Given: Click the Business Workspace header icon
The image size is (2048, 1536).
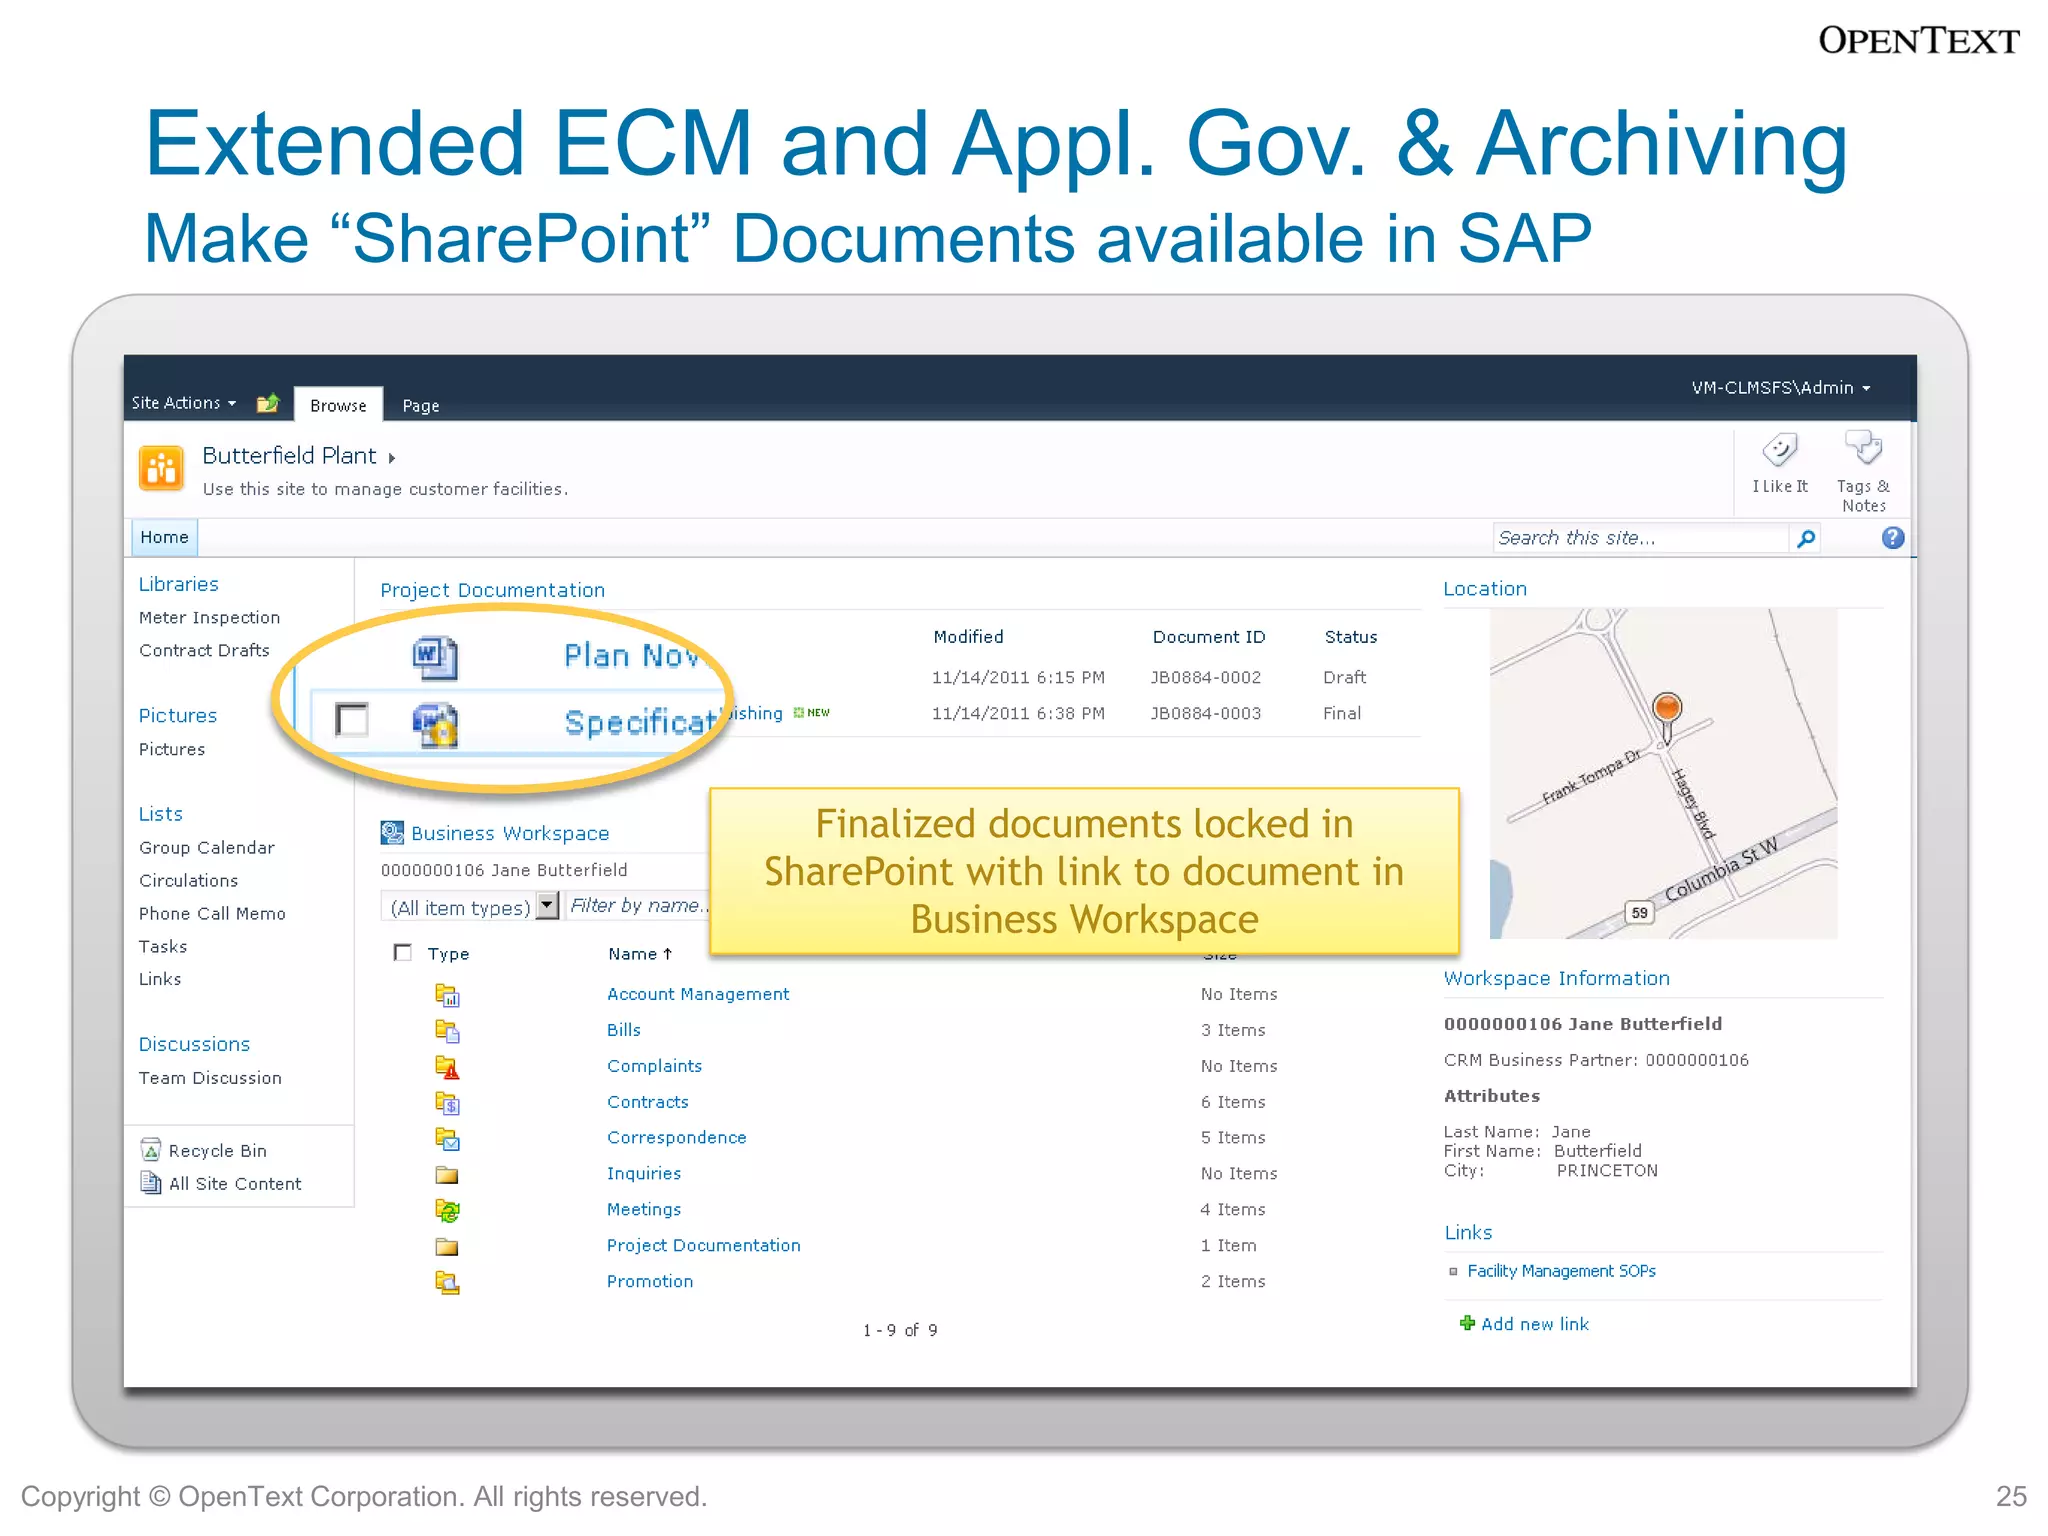Looking at the screenshot, I should [392, 832].
